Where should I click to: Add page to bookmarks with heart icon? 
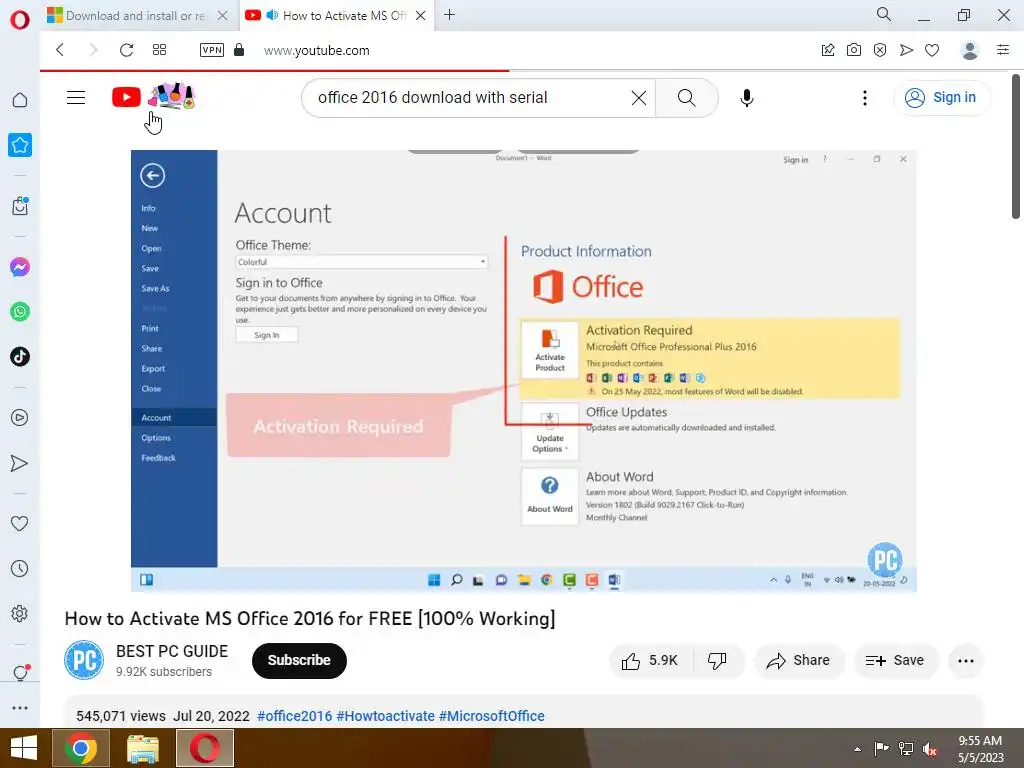pos(932,50)
